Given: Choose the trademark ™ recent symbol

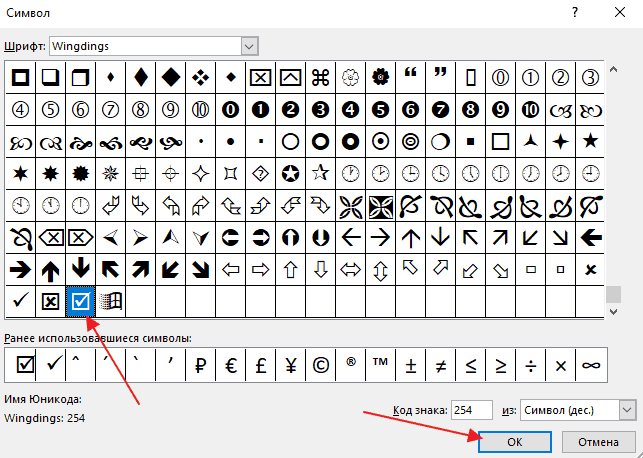Looking at the screenshot, I should (379, 366).
